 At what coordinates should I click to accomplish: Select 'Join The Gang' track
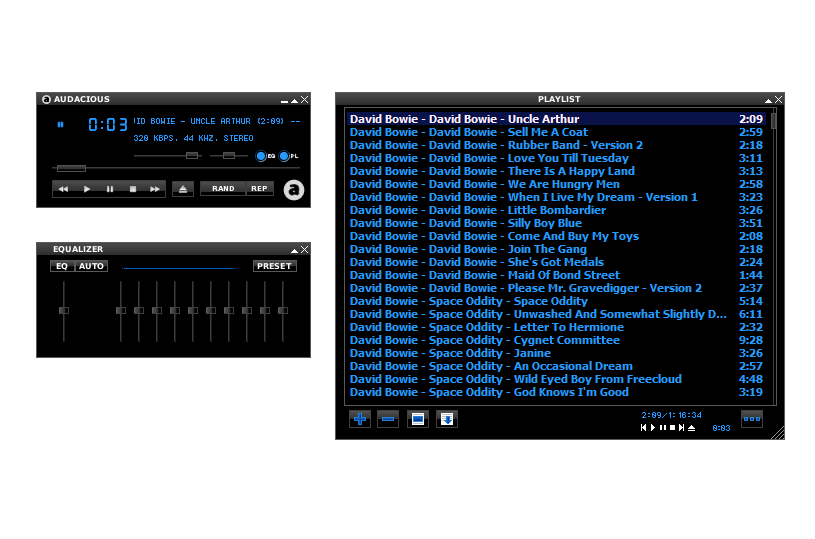point(556,249)
